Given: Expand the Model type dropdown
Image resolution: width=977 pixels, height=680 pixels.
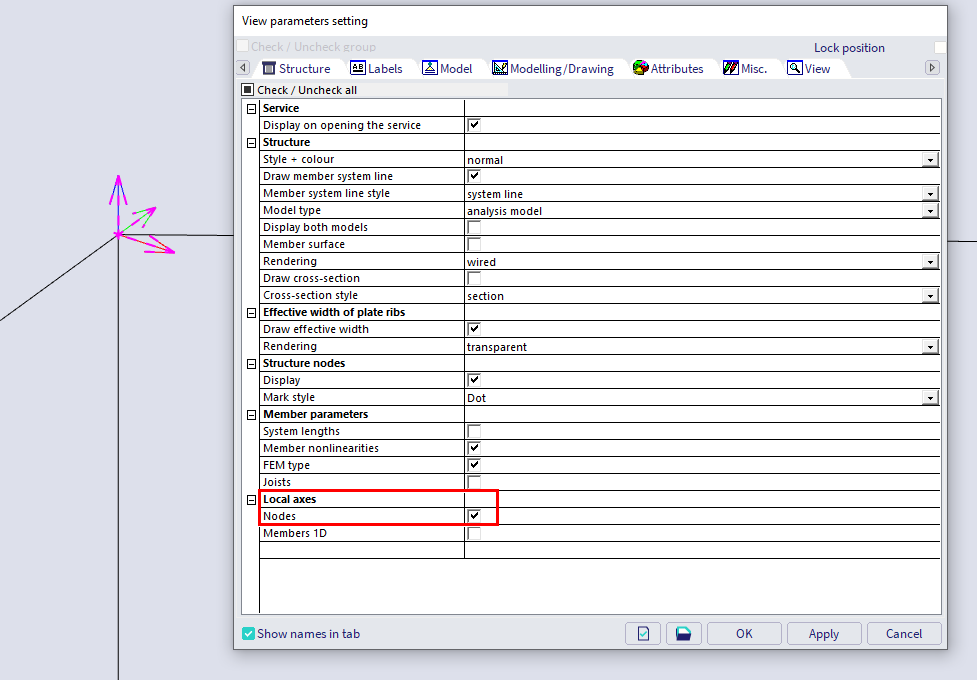Looking at the screenshot, I should click(x=930, y=211).
